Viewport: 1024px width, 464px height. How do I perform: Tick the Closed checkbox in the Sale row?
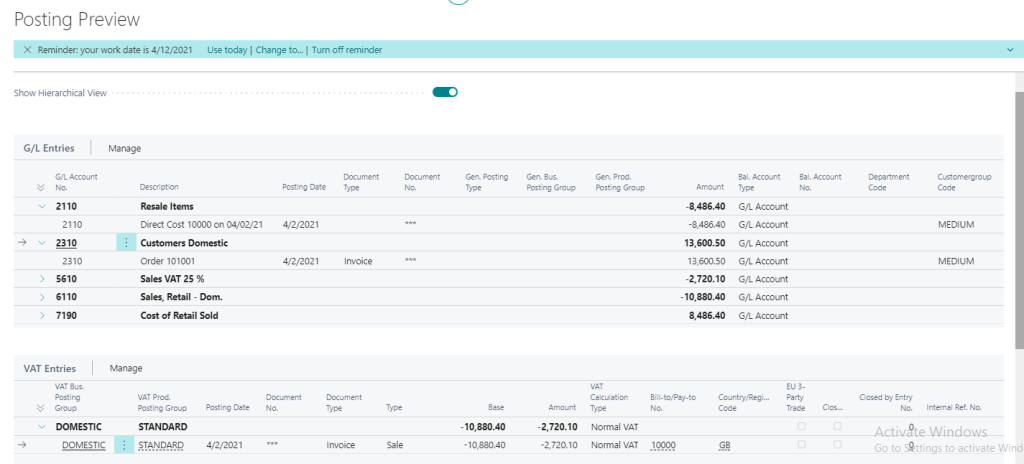tap(837, 445)
